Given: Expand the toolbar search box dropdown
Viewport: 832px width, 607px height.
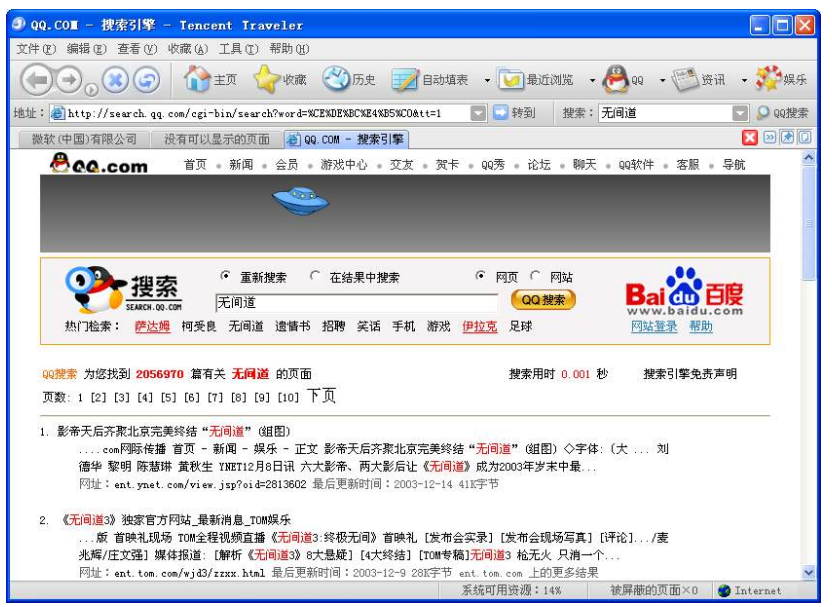Looking at the screenshot, I should (x=740, y=113).
